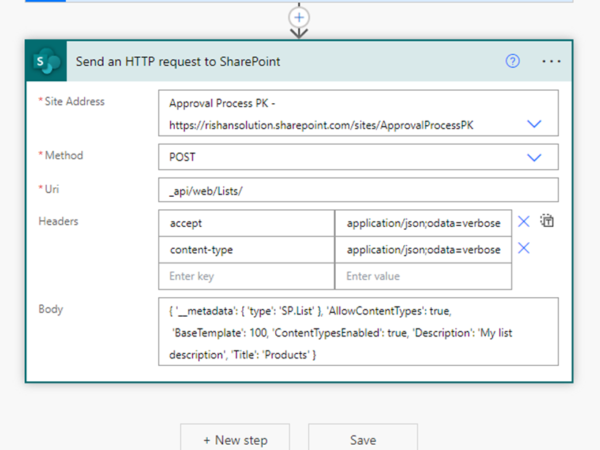Open the ellipsis menu on the action card

[x=551, y=61]
